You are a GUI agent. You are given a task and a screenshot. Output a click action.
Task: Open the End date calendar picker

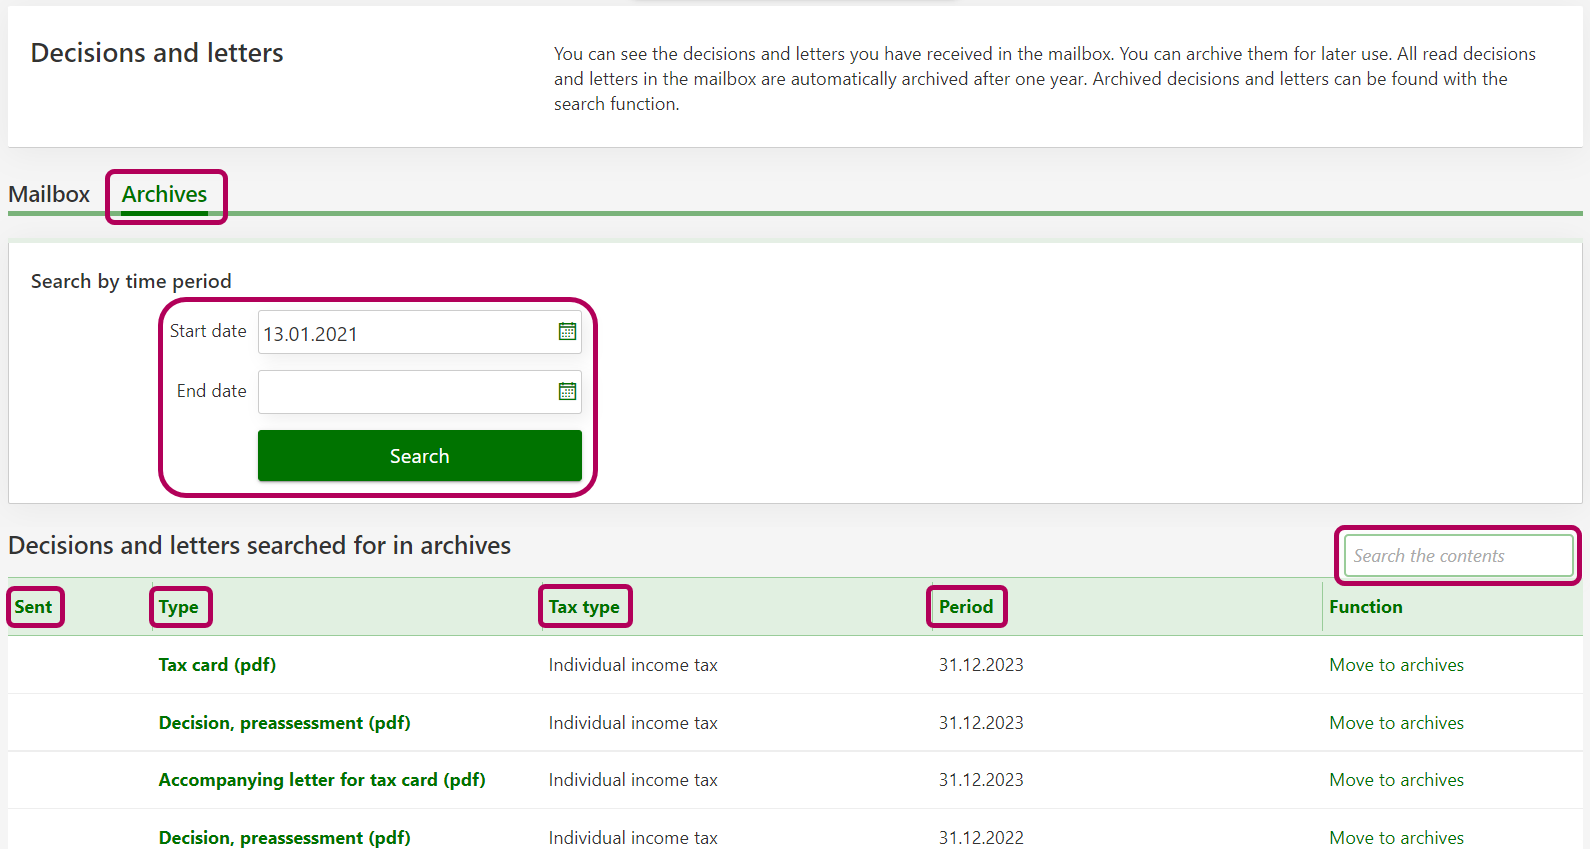567,392
